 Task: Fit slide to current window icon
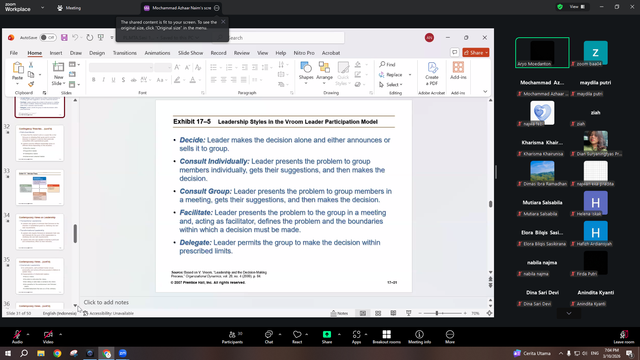489,313
